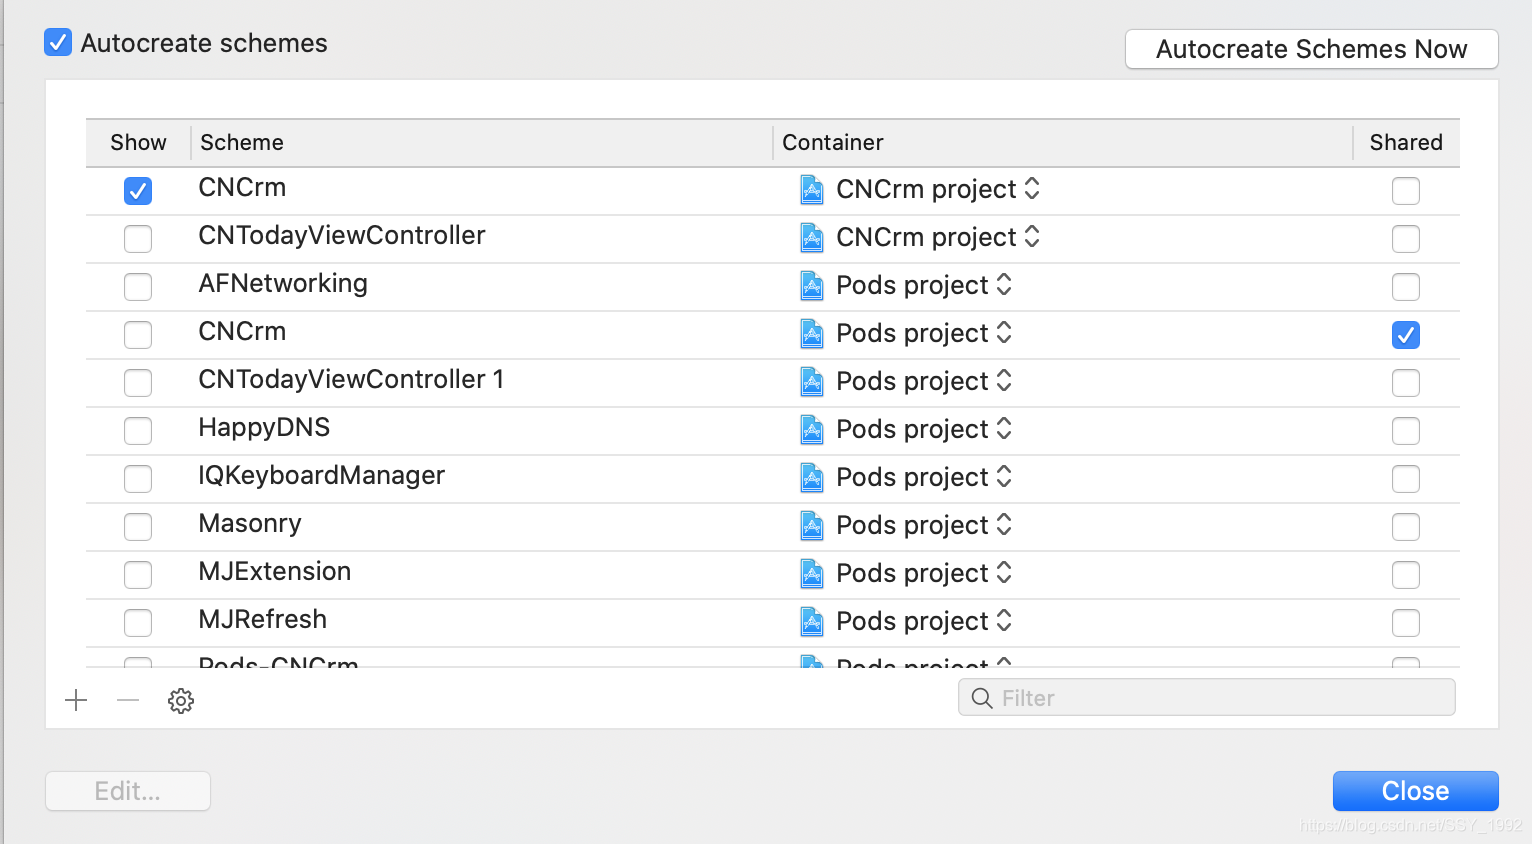Click project icon in AFNetworking row

point(812,285)
